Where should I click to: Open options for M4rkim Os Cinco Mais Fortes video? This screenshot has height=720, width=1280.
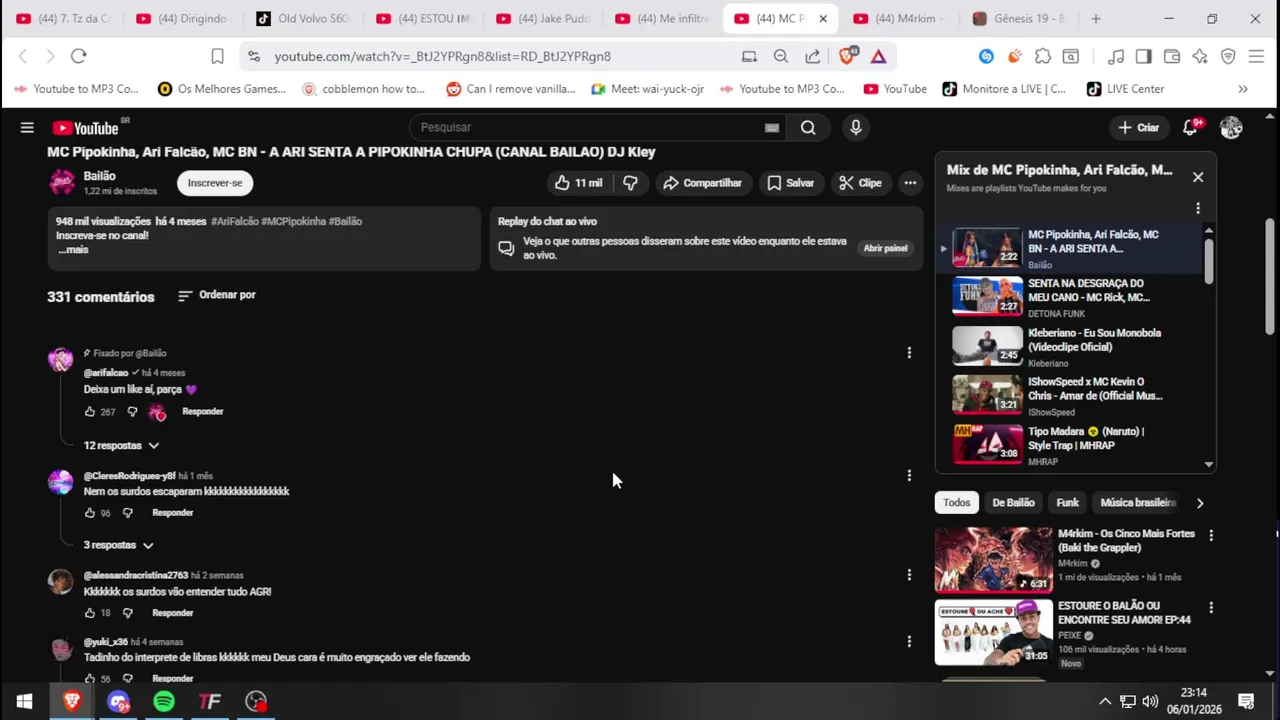(x=1211, y=536)
